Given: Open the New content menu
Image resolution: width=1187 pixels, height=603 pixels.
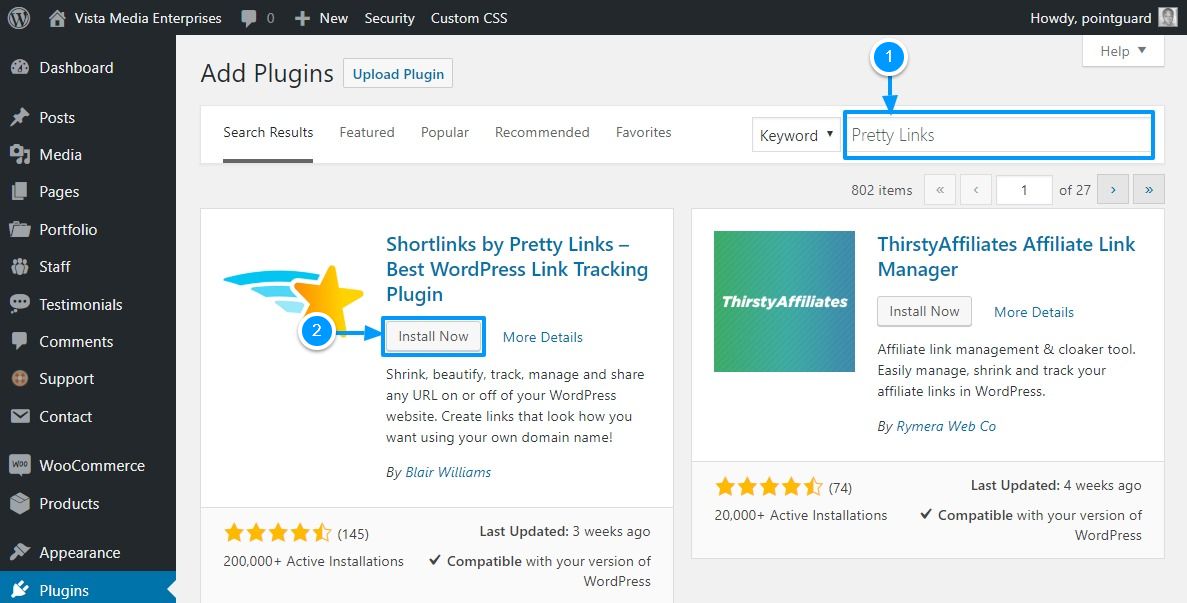Looking at the screenshot, I should (x=321, y=18).
